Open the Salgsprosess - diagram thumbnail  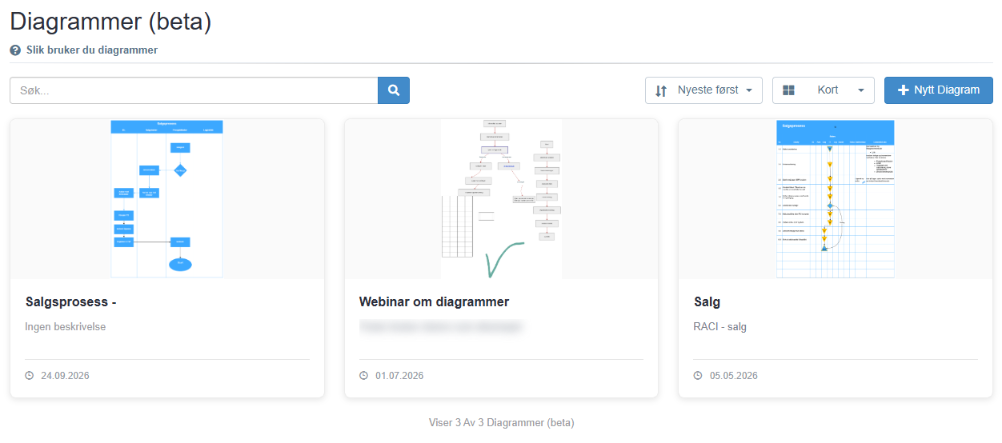pyautogui.click(x=167, y=198)
